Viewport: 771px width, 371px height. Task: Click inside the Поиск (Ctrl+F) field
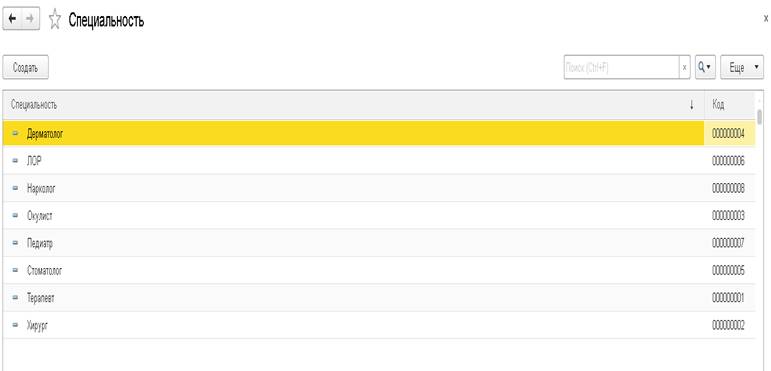click(622, 67)
